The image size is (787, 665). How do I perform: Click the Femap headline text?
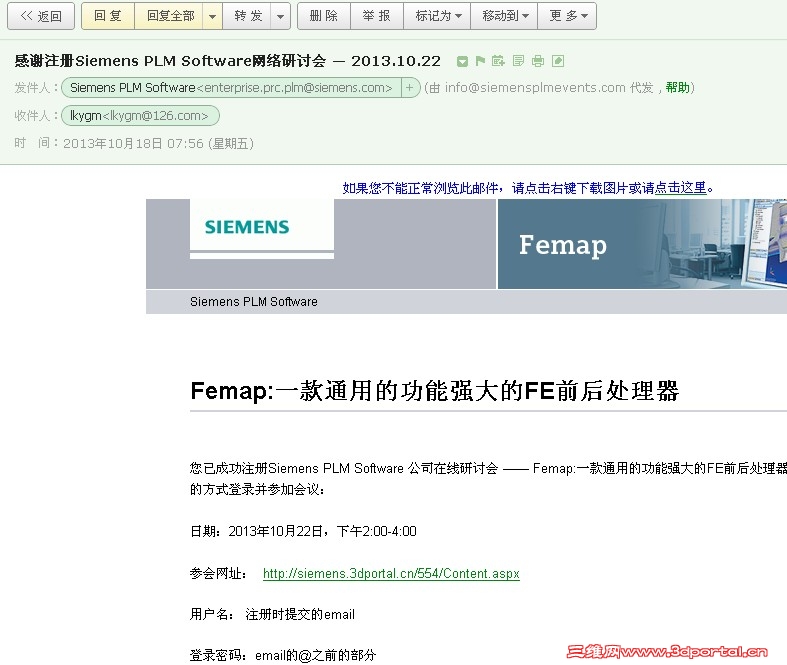coord(435,391)
